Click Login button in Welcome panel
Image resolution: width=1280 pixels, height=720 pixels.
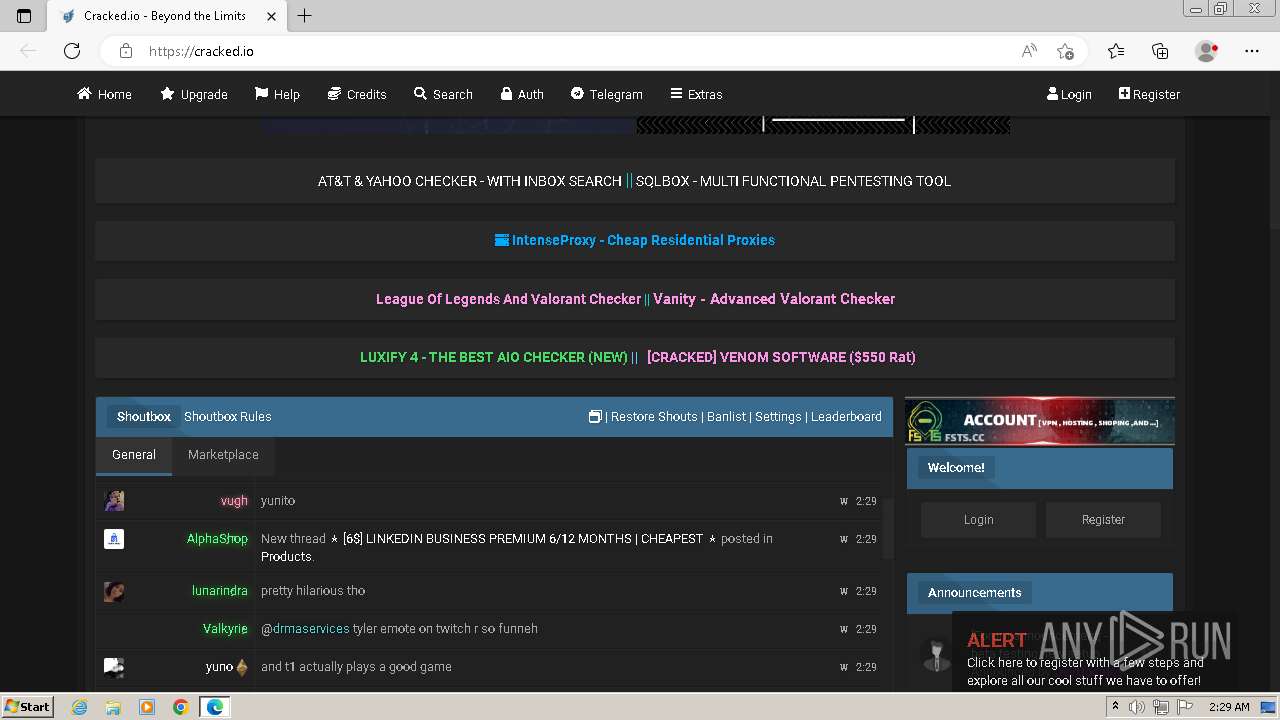978,520
